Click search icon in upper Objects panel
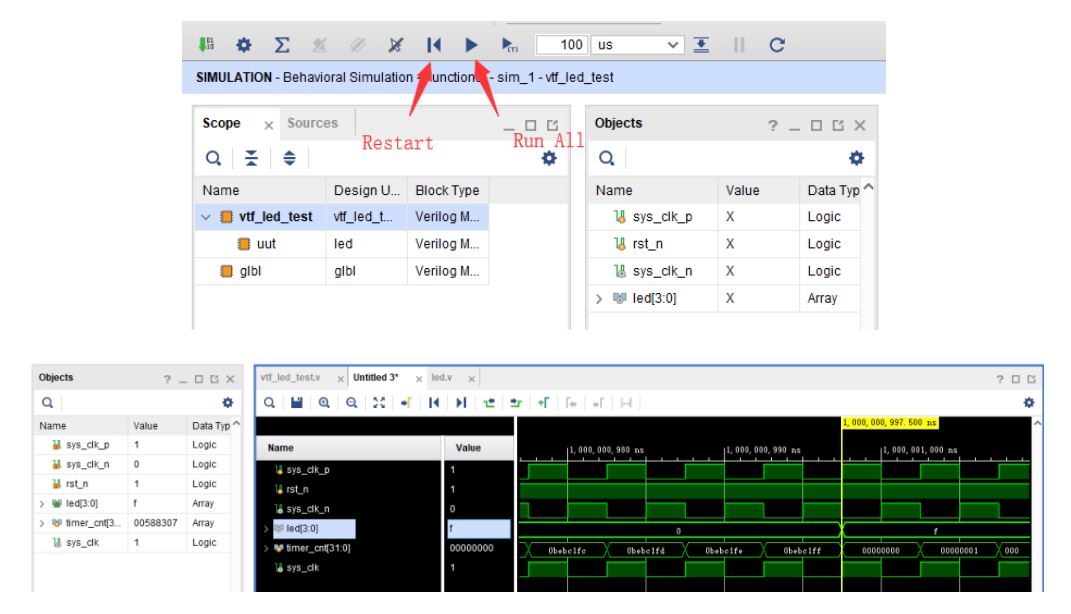 pos(606,158)
